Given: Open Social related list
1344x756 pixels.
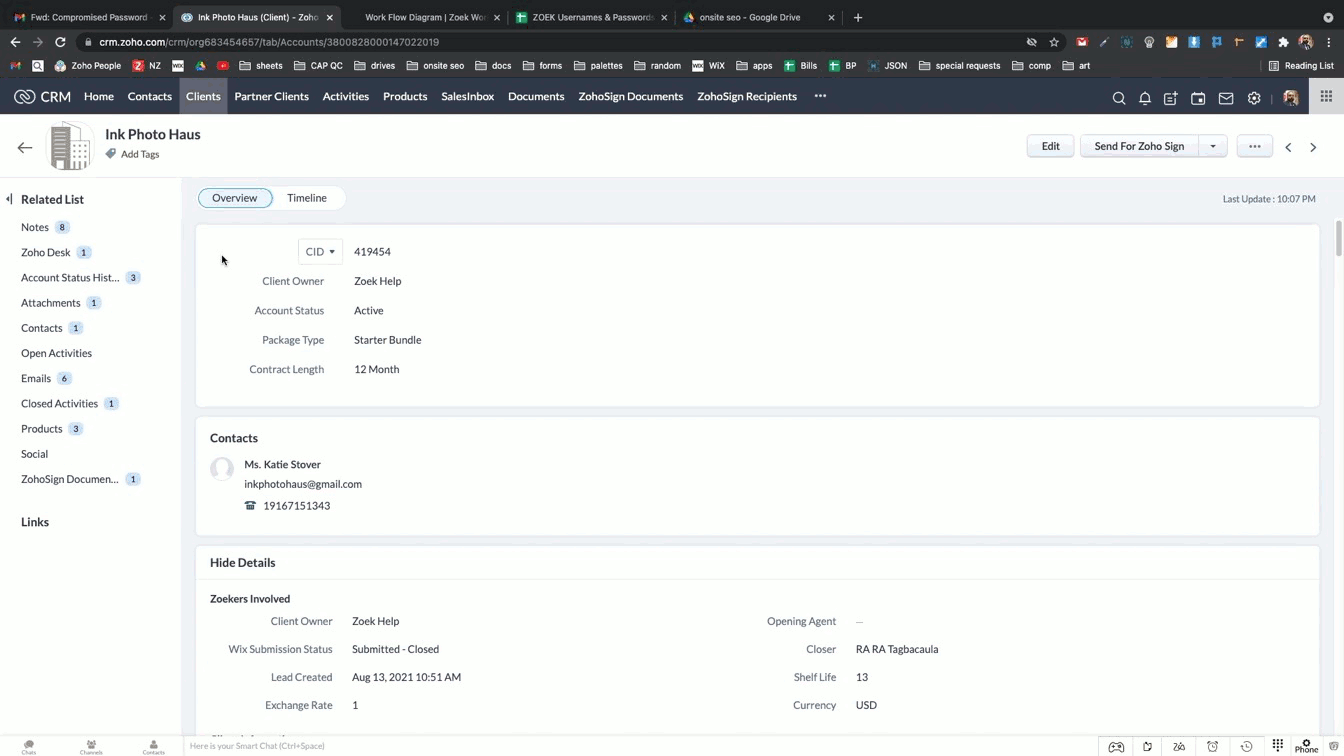Looking at the screenshot, I should click(35, 454).
